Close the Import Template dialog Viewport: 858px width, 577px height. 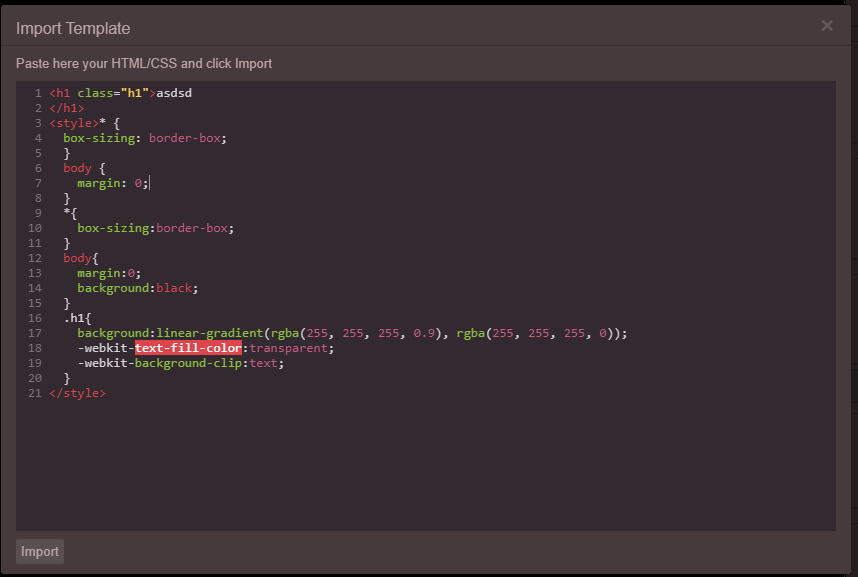[827, 26]
